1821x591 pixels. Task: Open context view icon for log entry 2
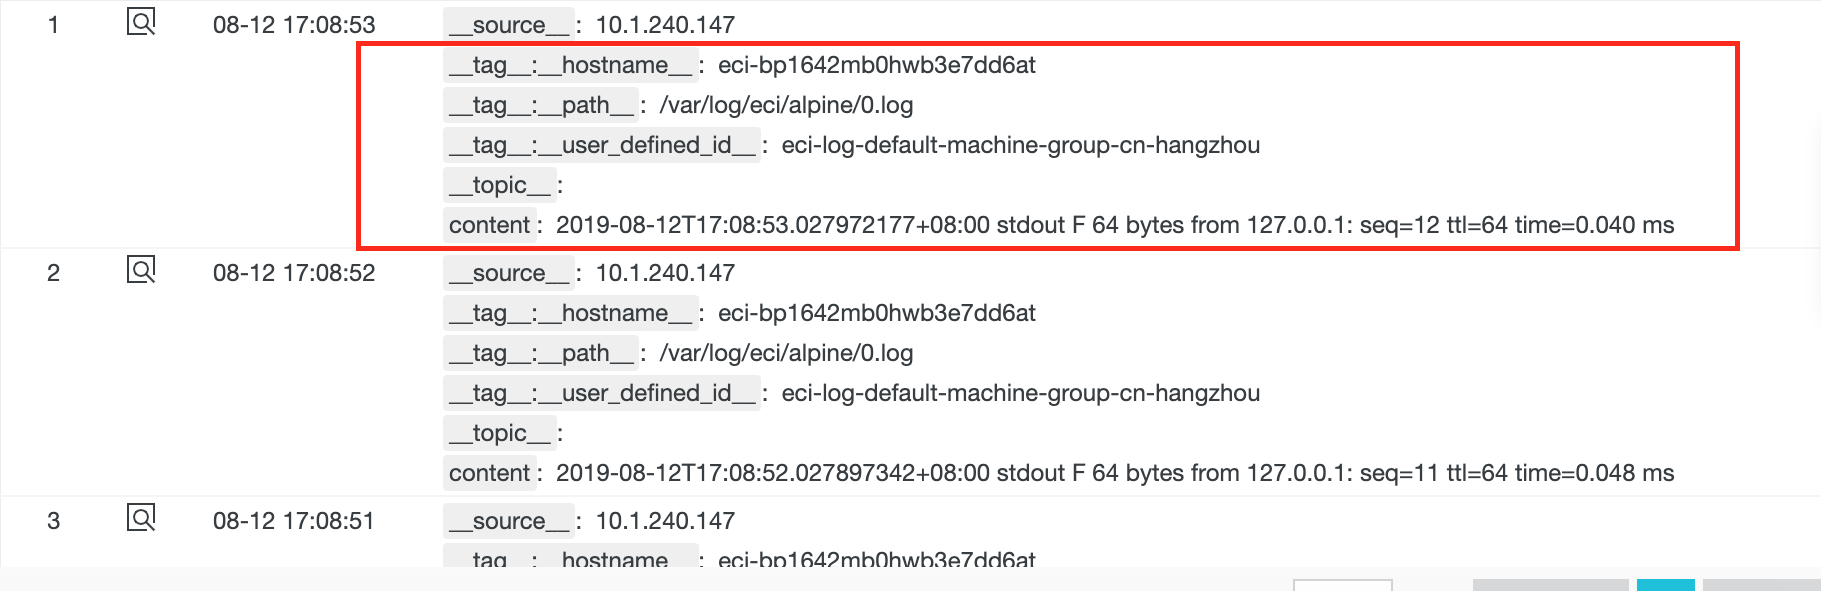(x=141, y=270)
